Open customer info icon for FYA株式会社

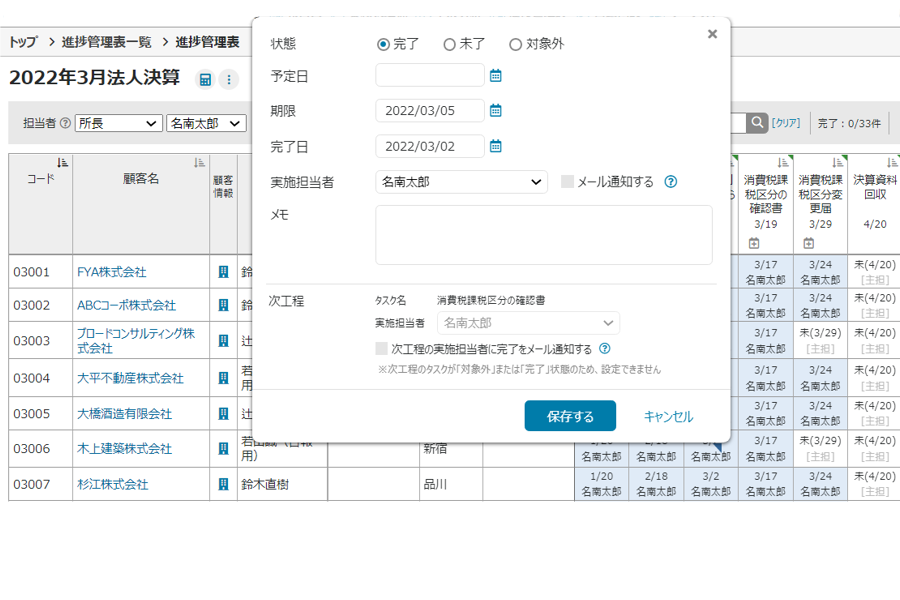223,272
